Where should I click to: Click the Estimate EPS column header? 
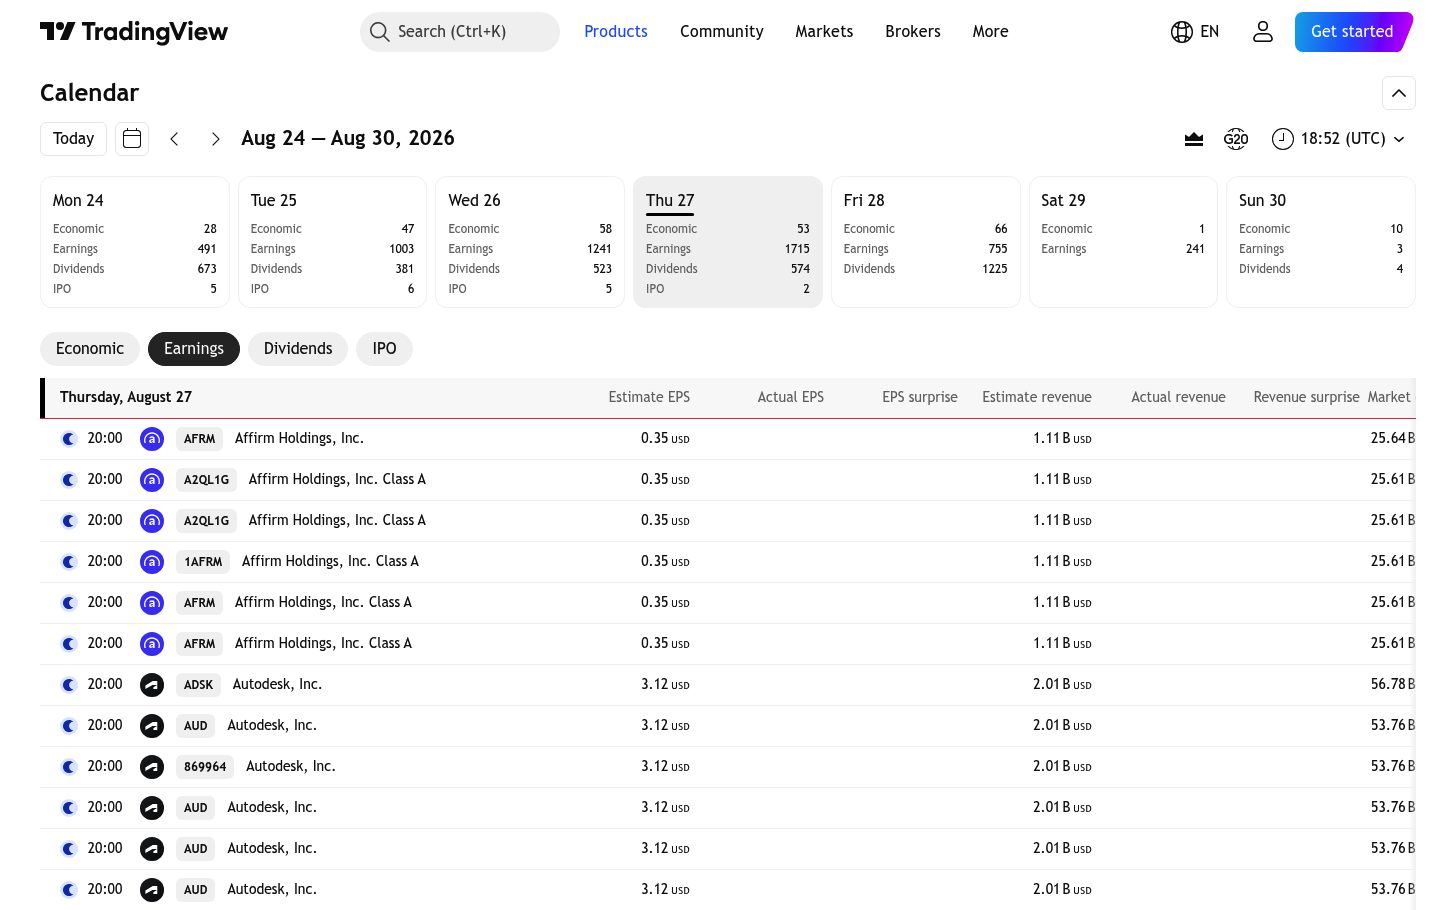pos(649,397)
